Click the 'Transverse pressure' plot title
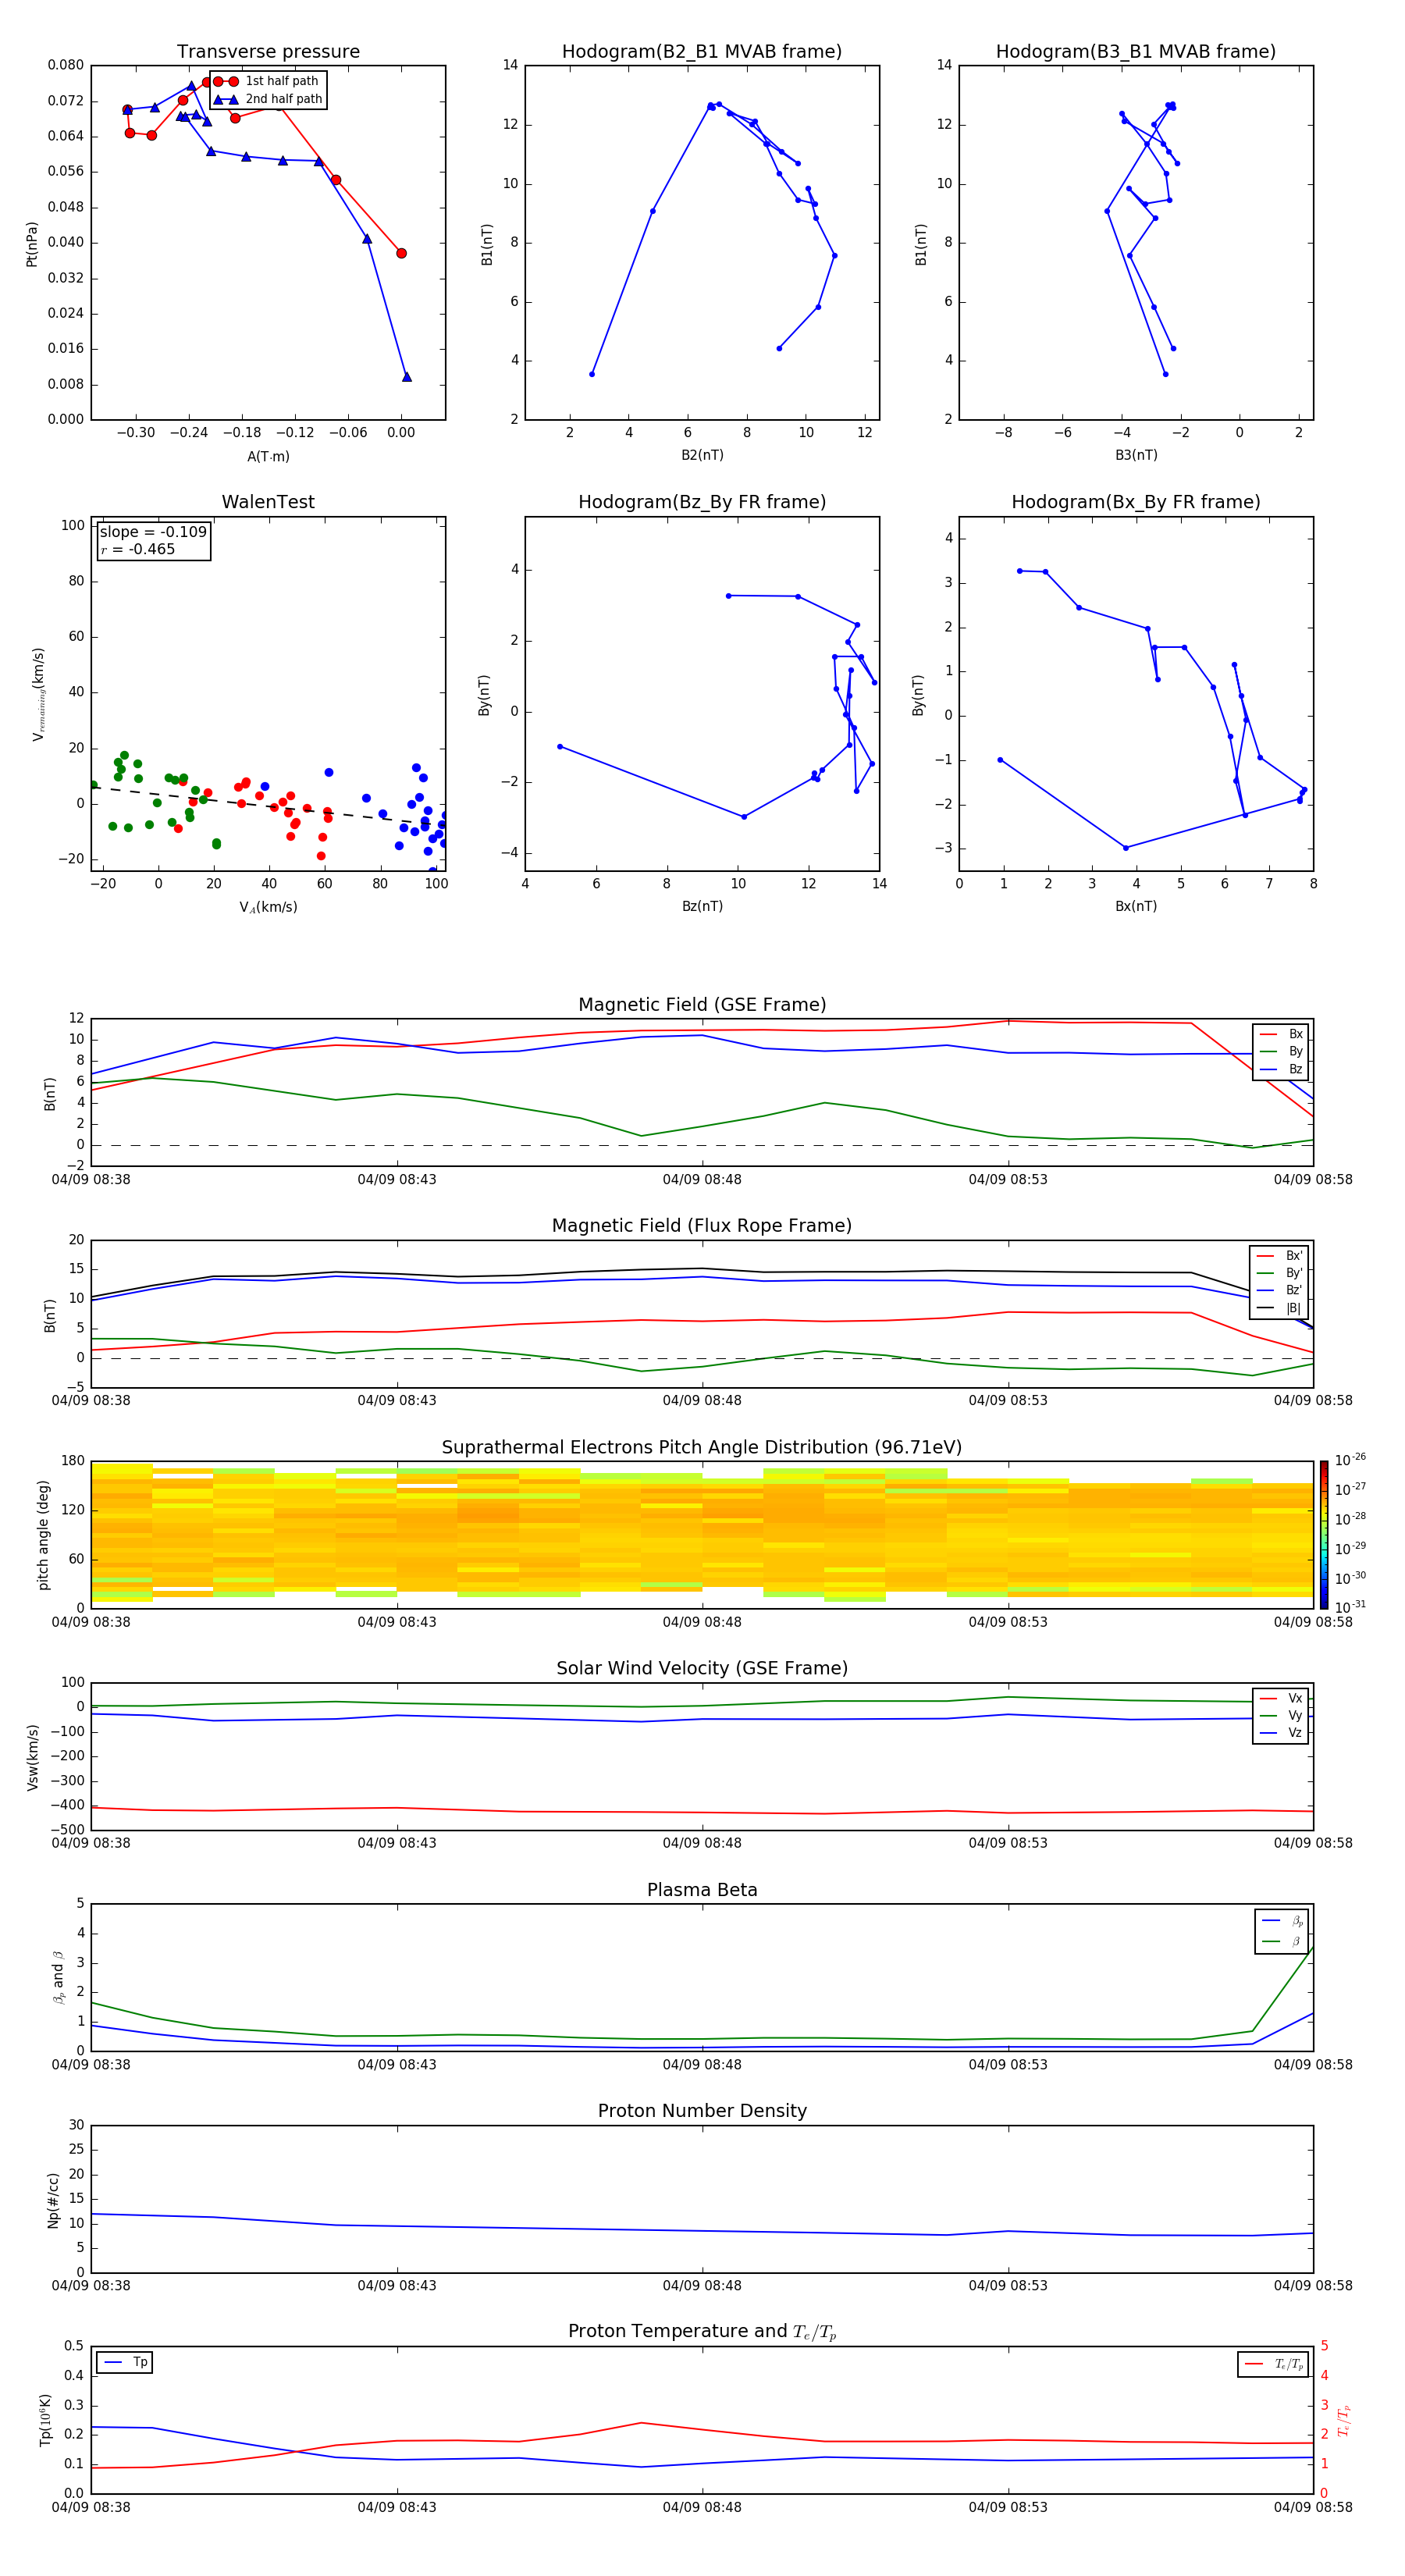1405x2576 pixels. coord(268,52)
